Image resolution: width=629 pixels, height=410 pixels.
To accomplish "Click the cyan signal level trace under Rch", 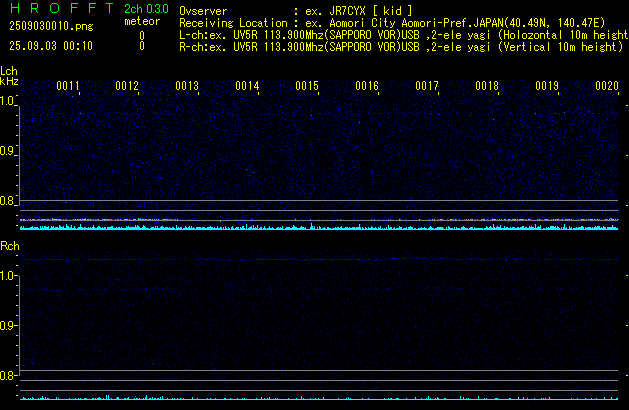I will [319, 398].
